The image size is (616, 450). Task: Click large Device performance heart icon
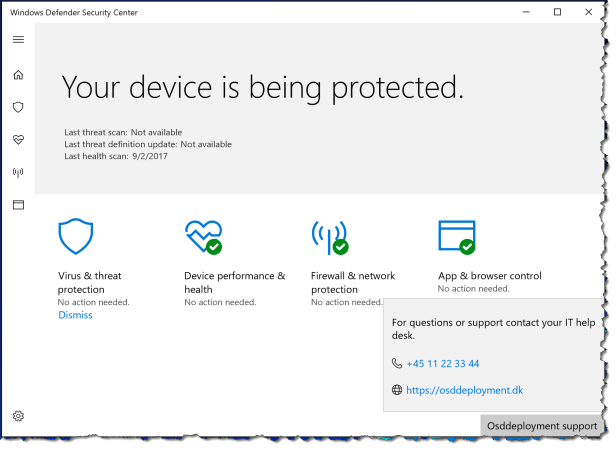204,237
